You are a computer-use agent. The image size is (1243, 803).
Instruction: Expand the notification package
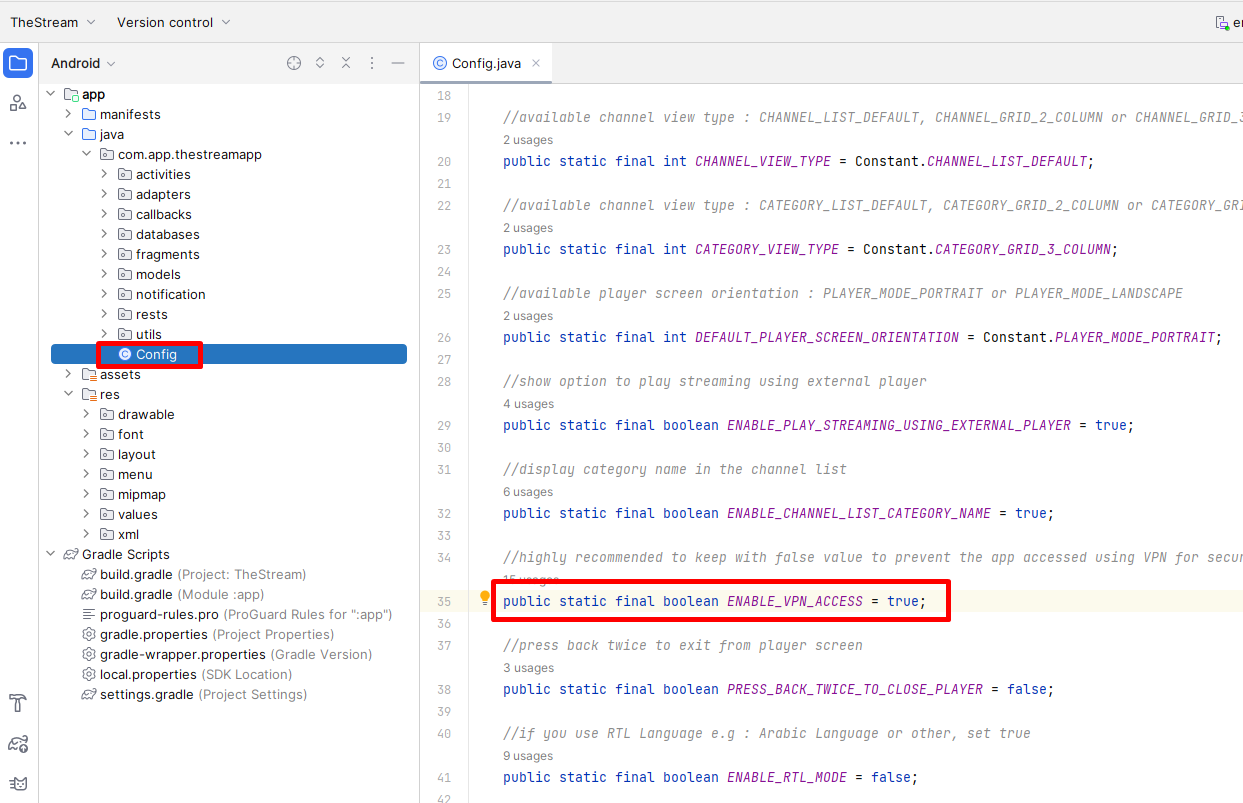coord(104,294)
